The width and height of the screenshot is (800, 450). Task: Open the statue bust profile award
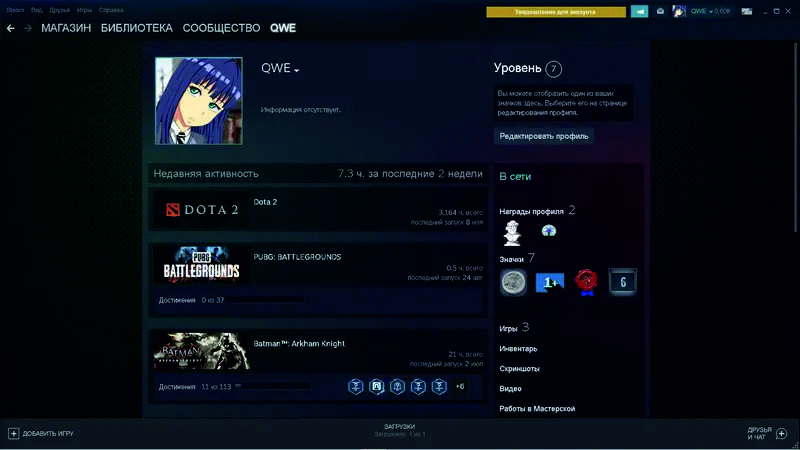pyautogui.click(x=512, y=233)
